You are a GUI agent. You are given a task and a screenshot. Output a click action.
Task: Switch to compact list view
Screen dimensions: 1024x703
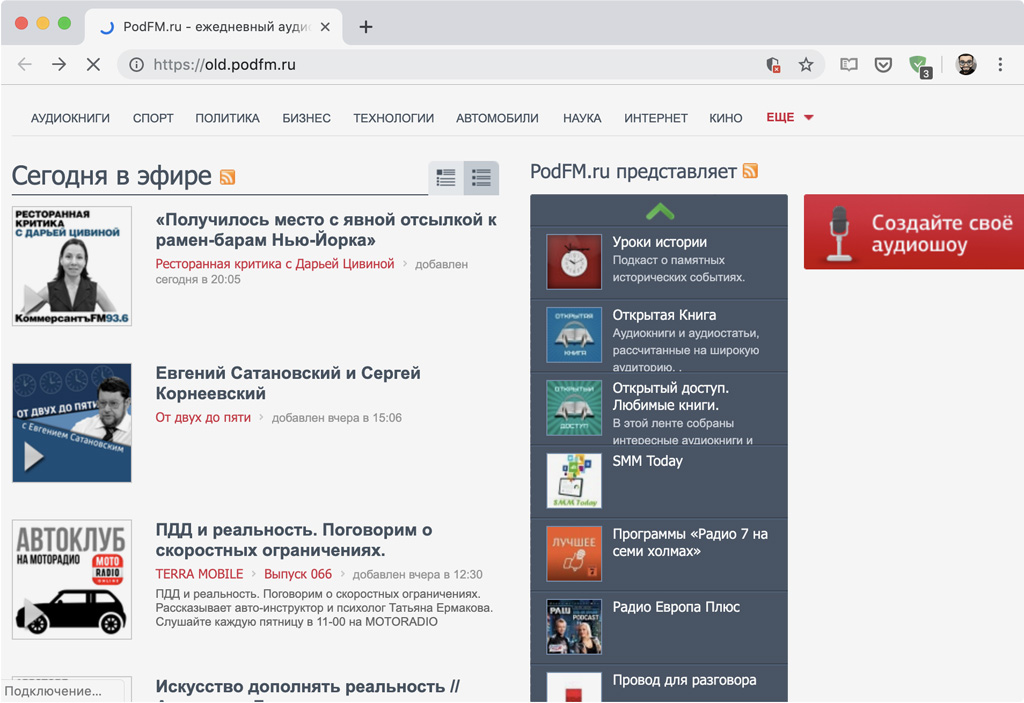click(x=446, y=178)
